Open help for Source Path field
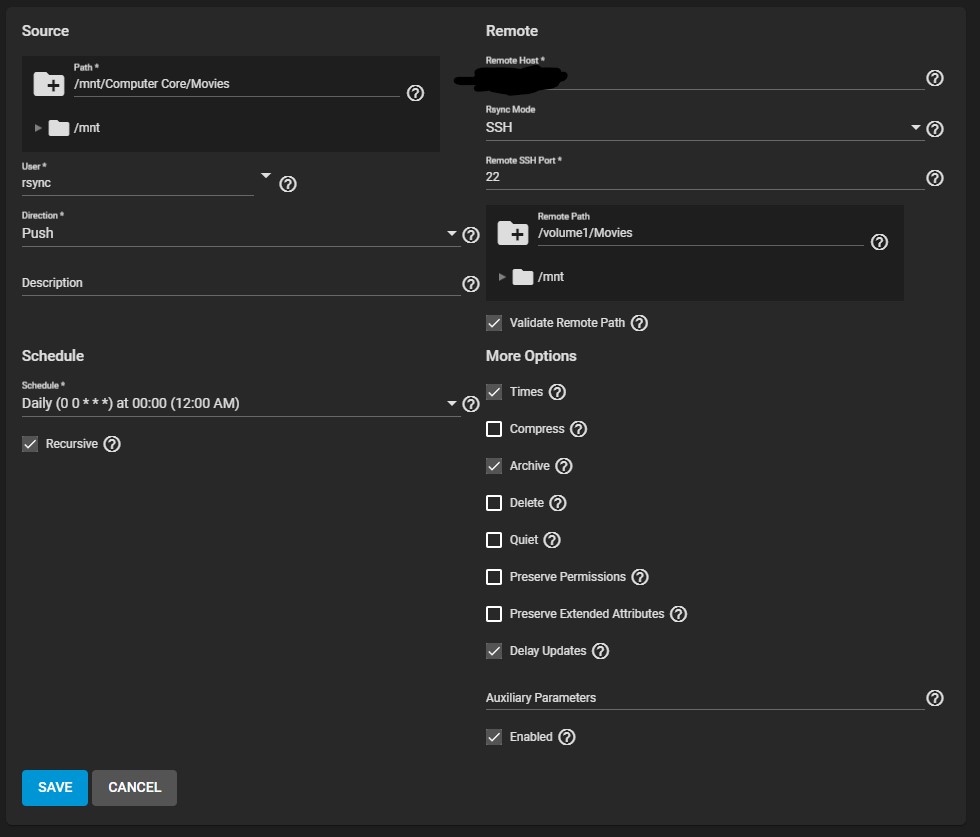 [x=416, y=93]
